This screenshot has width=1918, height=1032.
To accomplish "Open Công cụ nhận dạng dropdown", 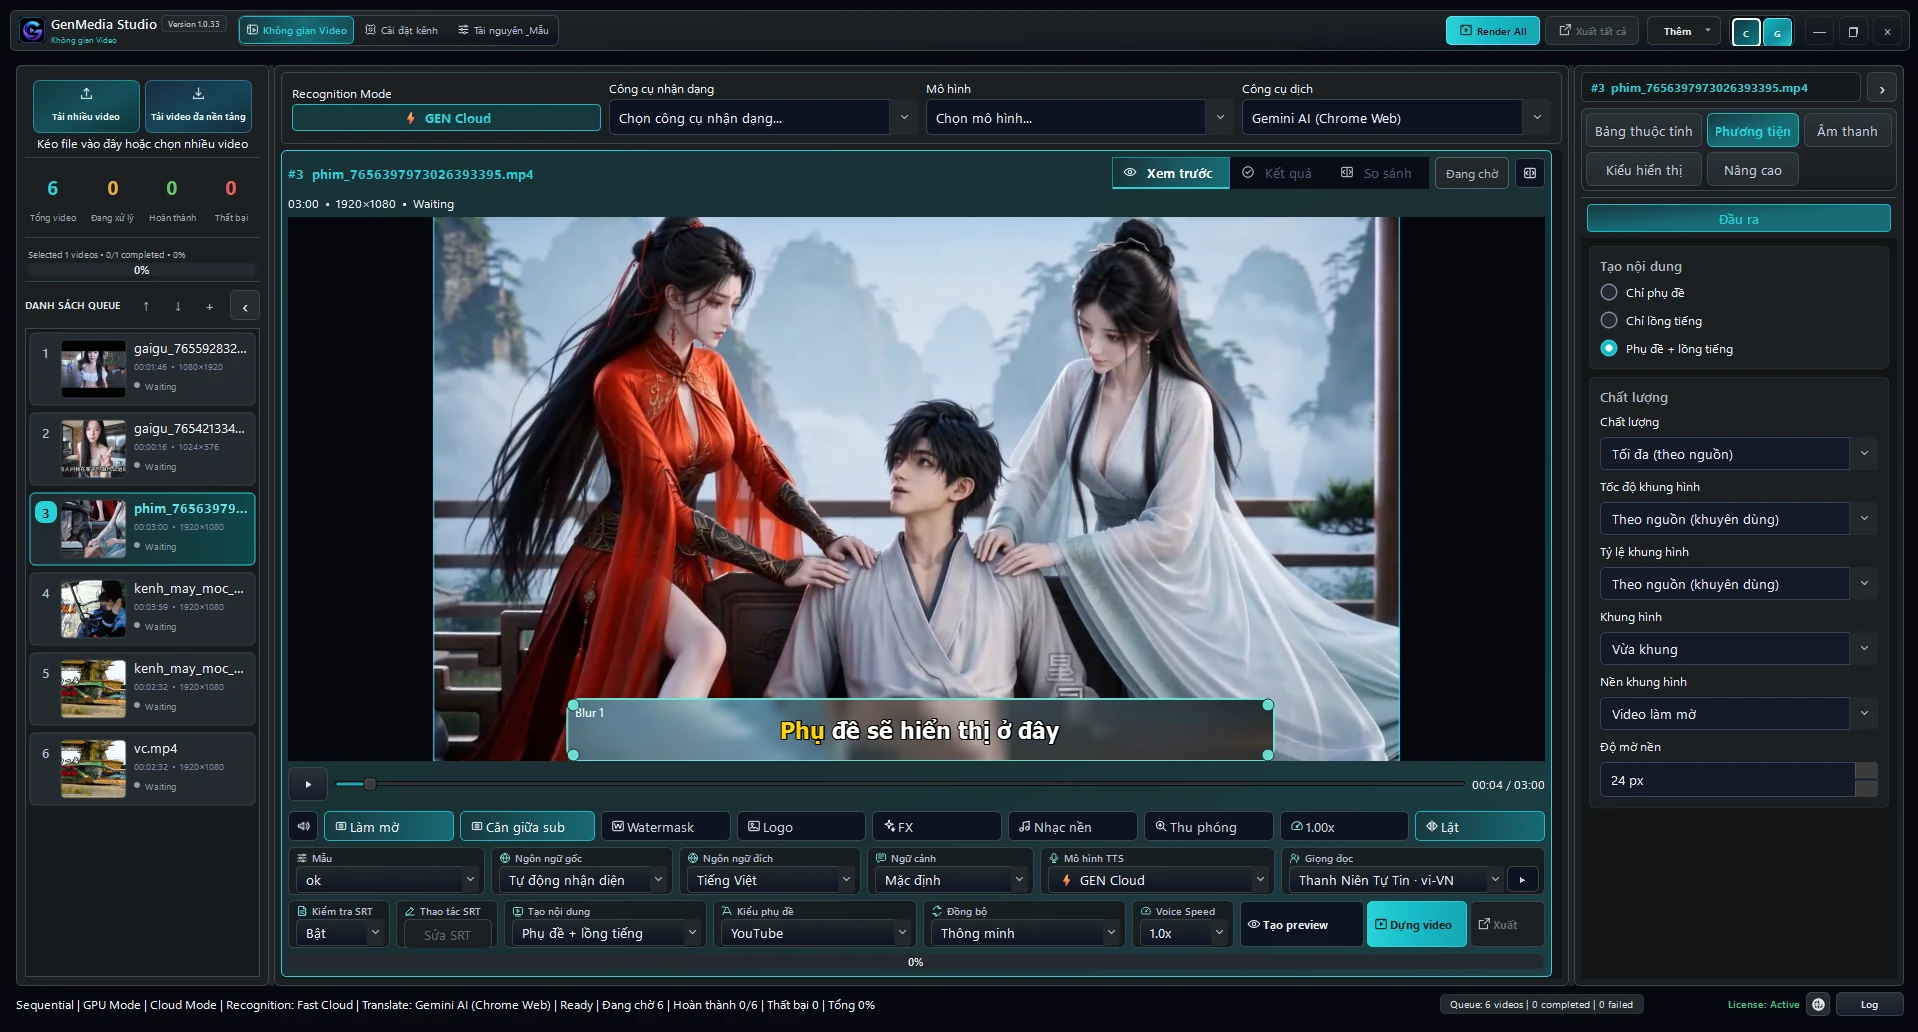I will [x=763, y=118].
